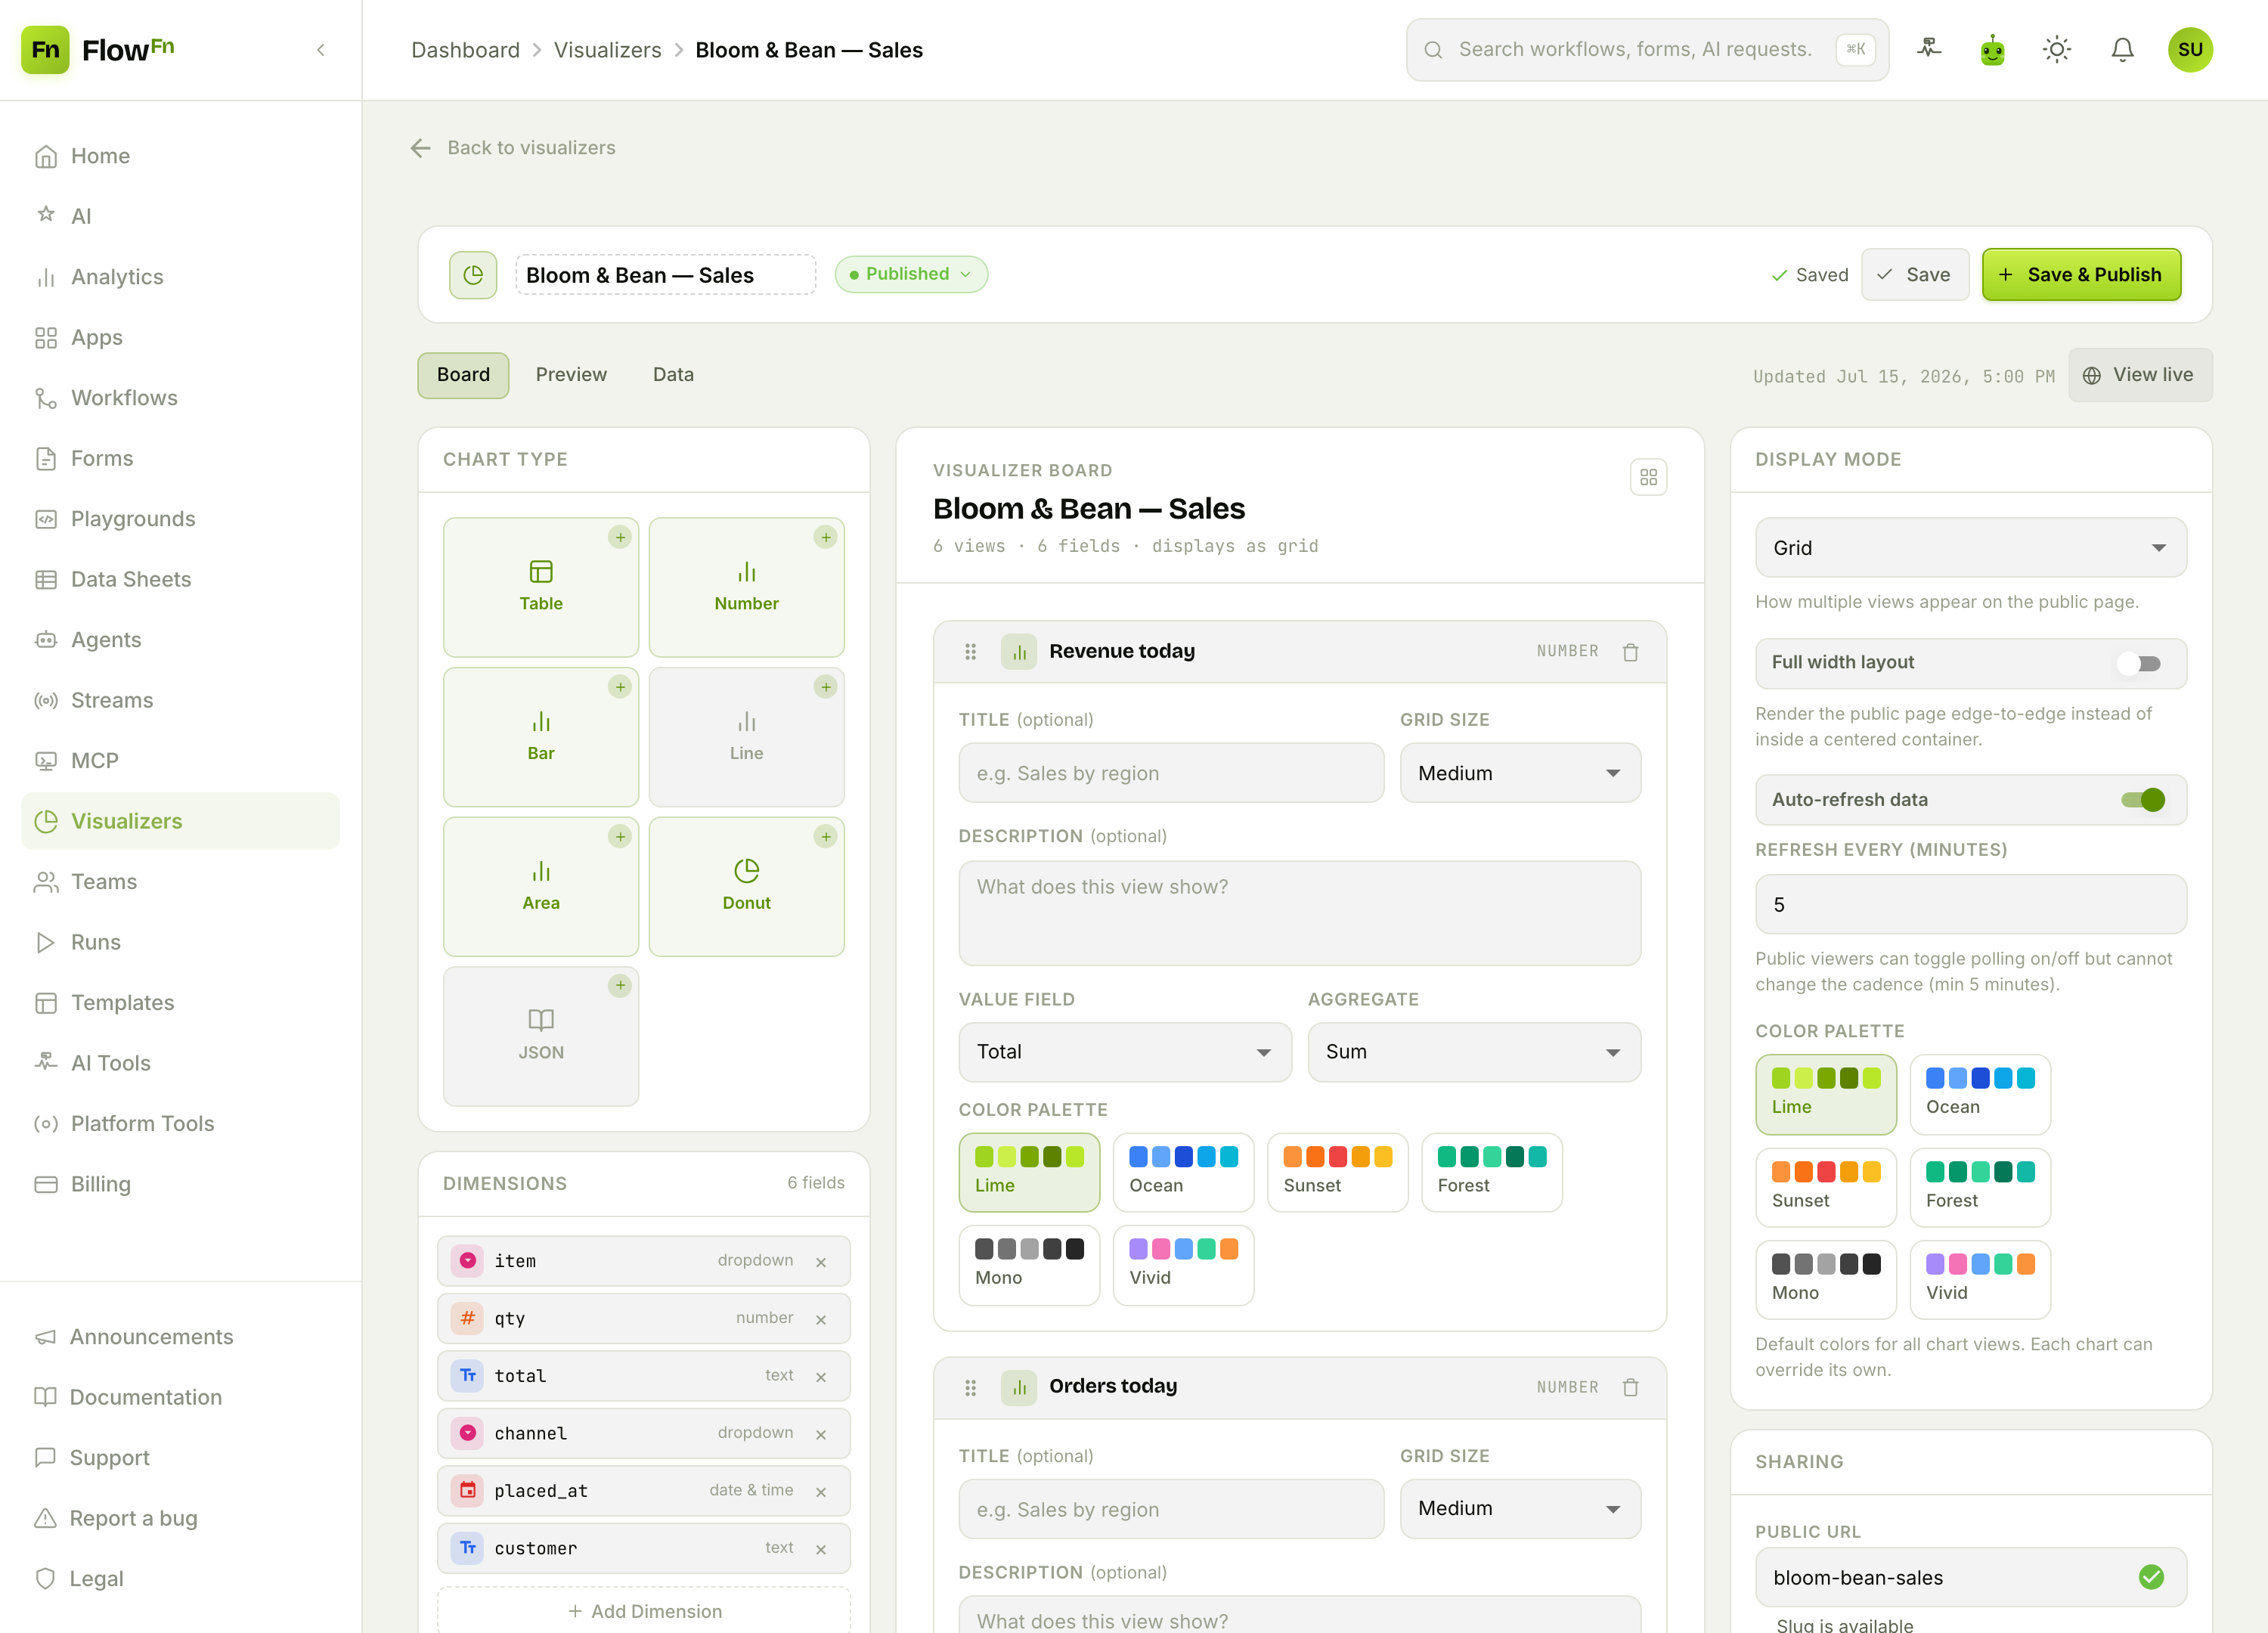Viewport: 2268px width, 1633px height.
Task: Grab the Revenue today drag handle
Action: (970, 652)
